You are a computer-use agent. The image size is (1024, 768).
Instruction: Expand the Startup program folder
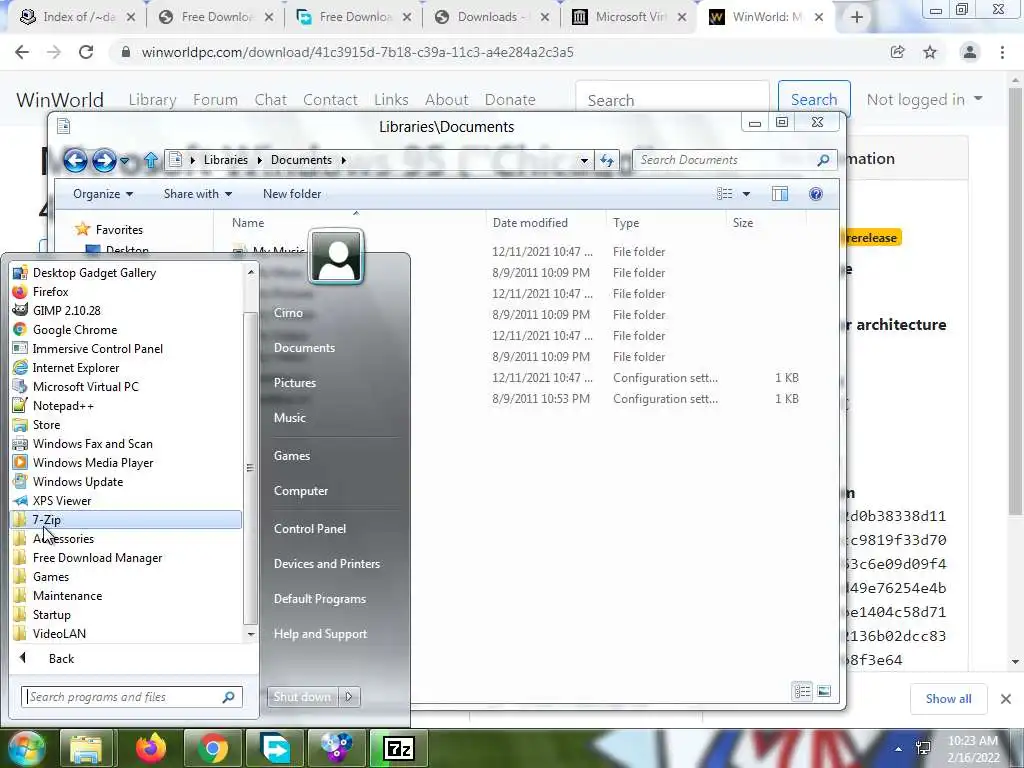(52, 615)
